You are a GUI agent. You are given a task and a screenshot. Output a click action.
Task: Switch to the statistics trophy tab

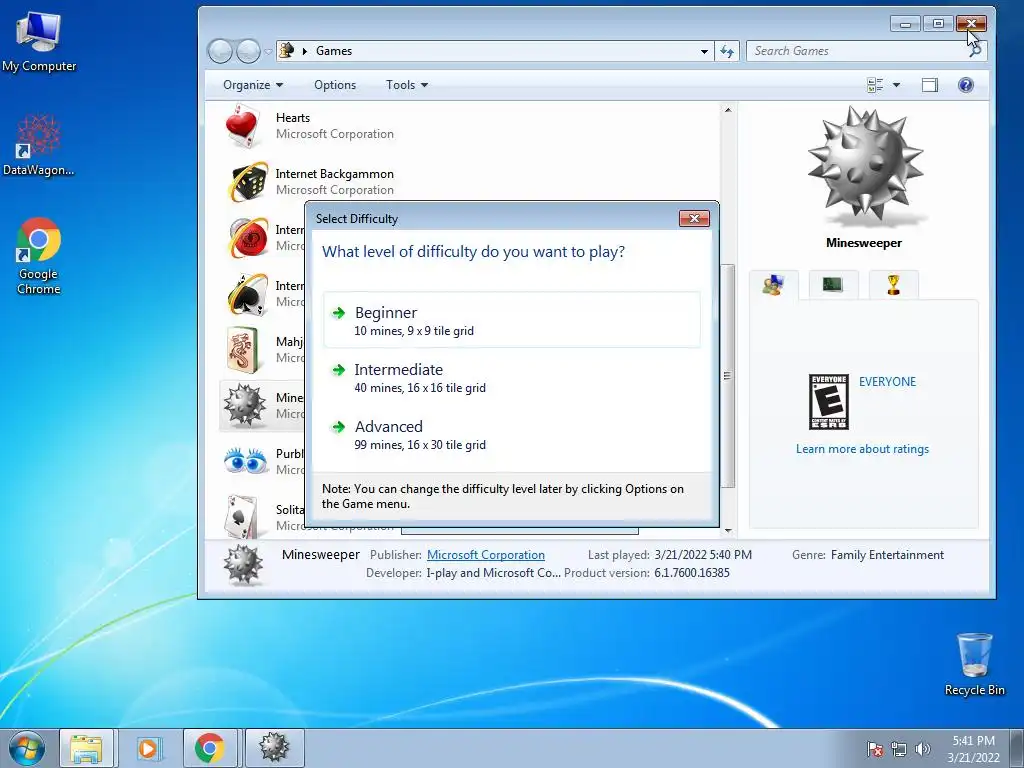coord(893,285)
